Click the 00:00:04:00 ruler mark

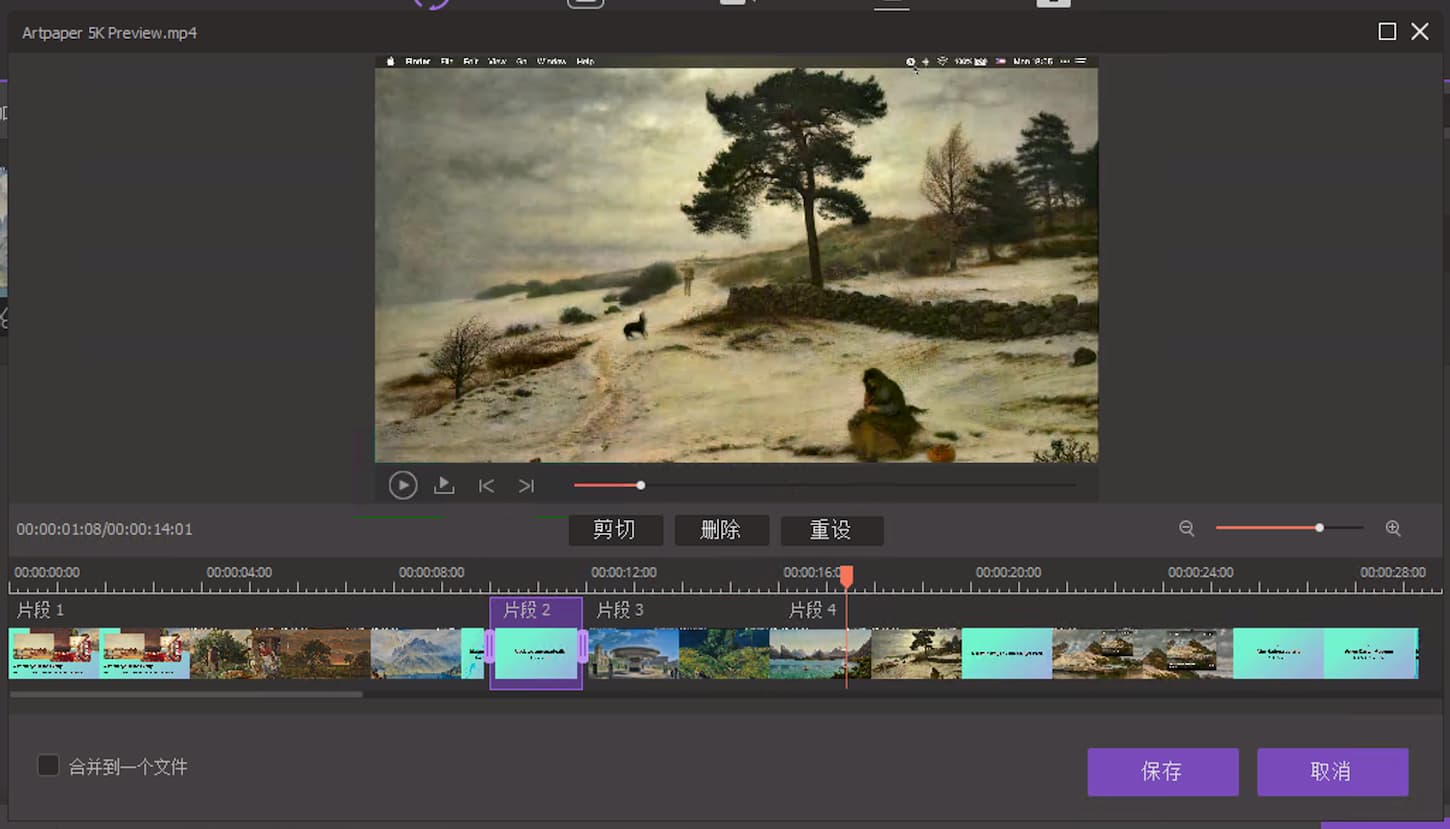pyautogui.click(x=239, y=572)
